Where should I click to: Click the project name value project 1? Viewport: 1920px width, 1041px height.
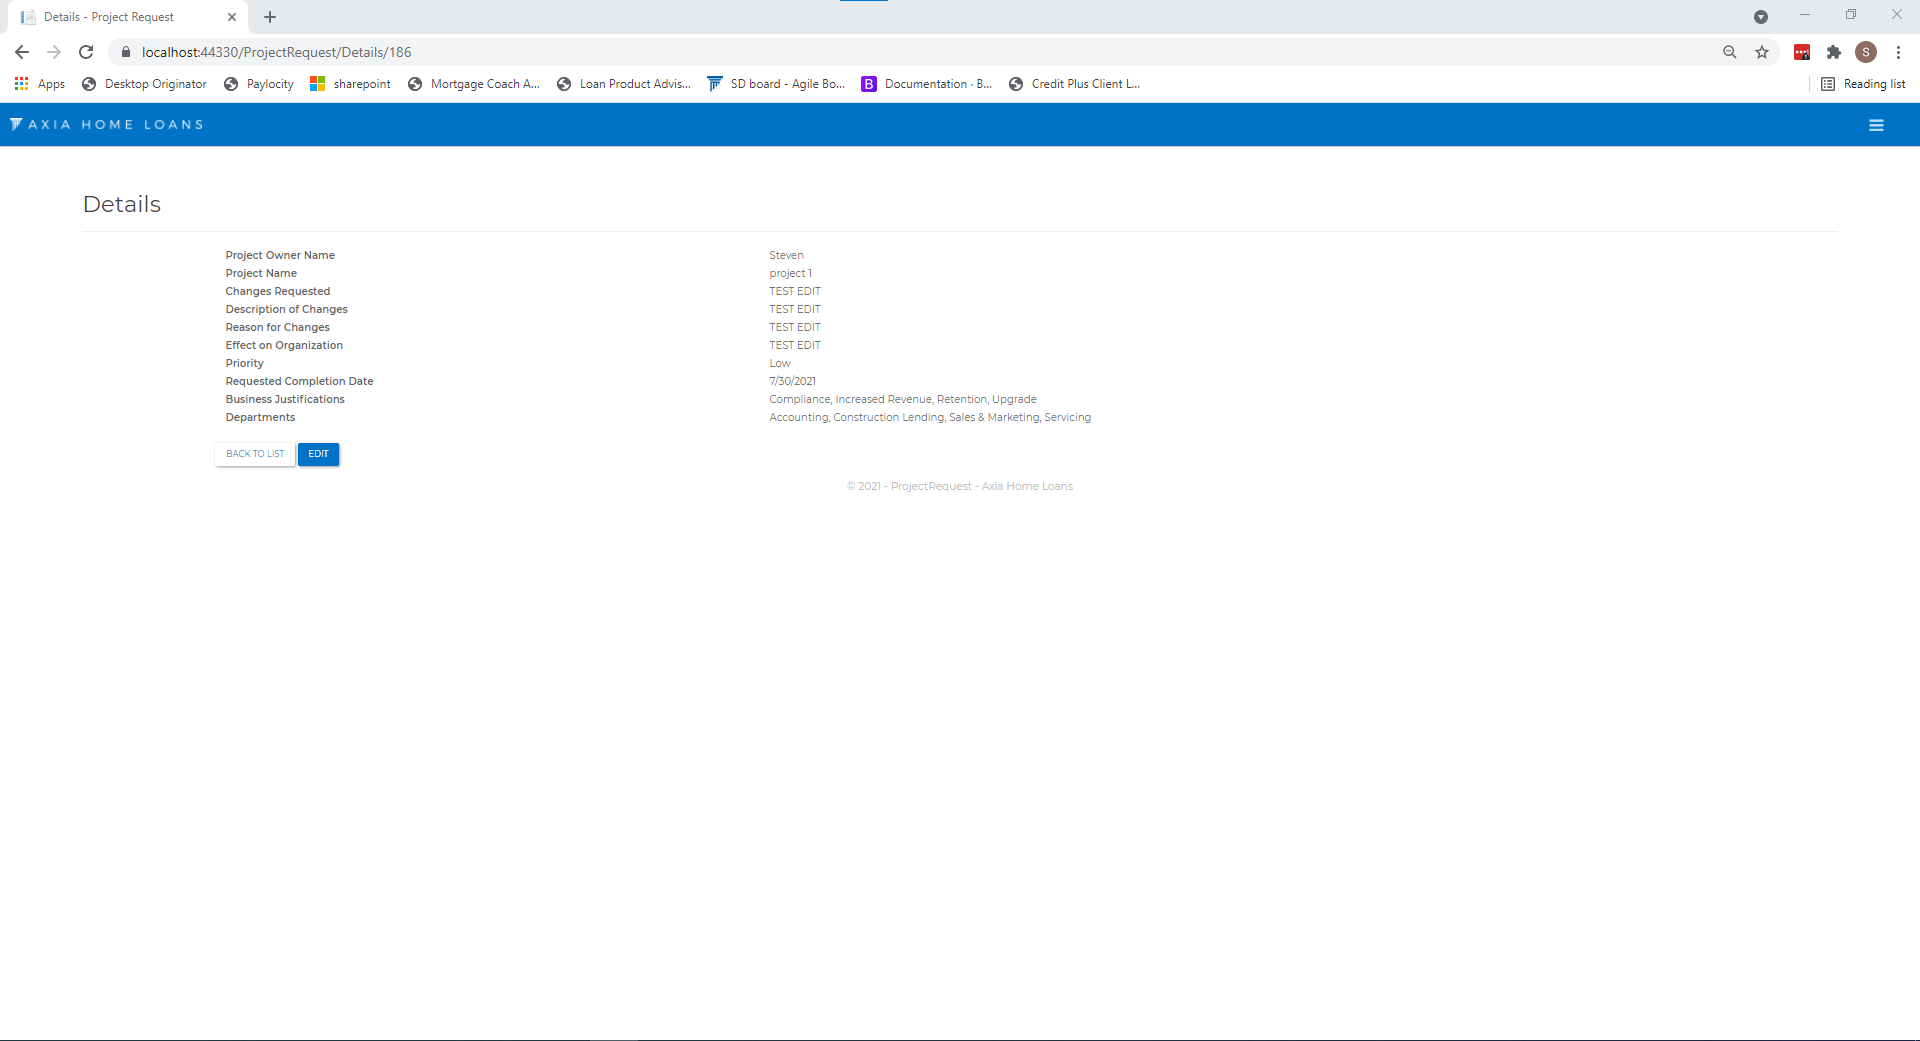coord(790,274)
